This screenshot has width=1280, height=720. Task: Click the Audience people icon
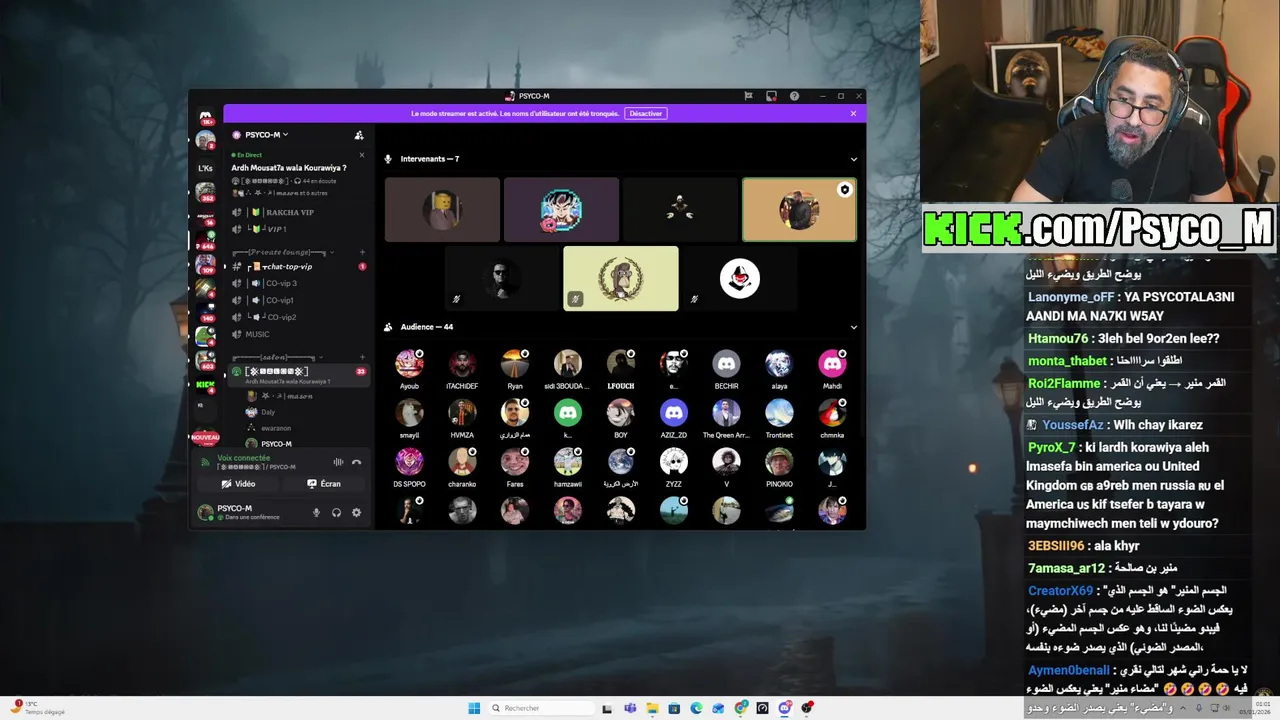pos(388,327)
